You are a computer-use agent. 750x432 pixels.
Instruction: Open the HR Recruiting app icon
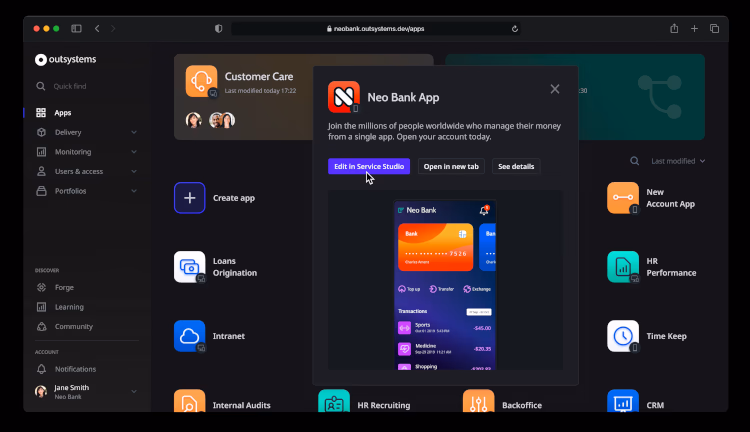334,401
